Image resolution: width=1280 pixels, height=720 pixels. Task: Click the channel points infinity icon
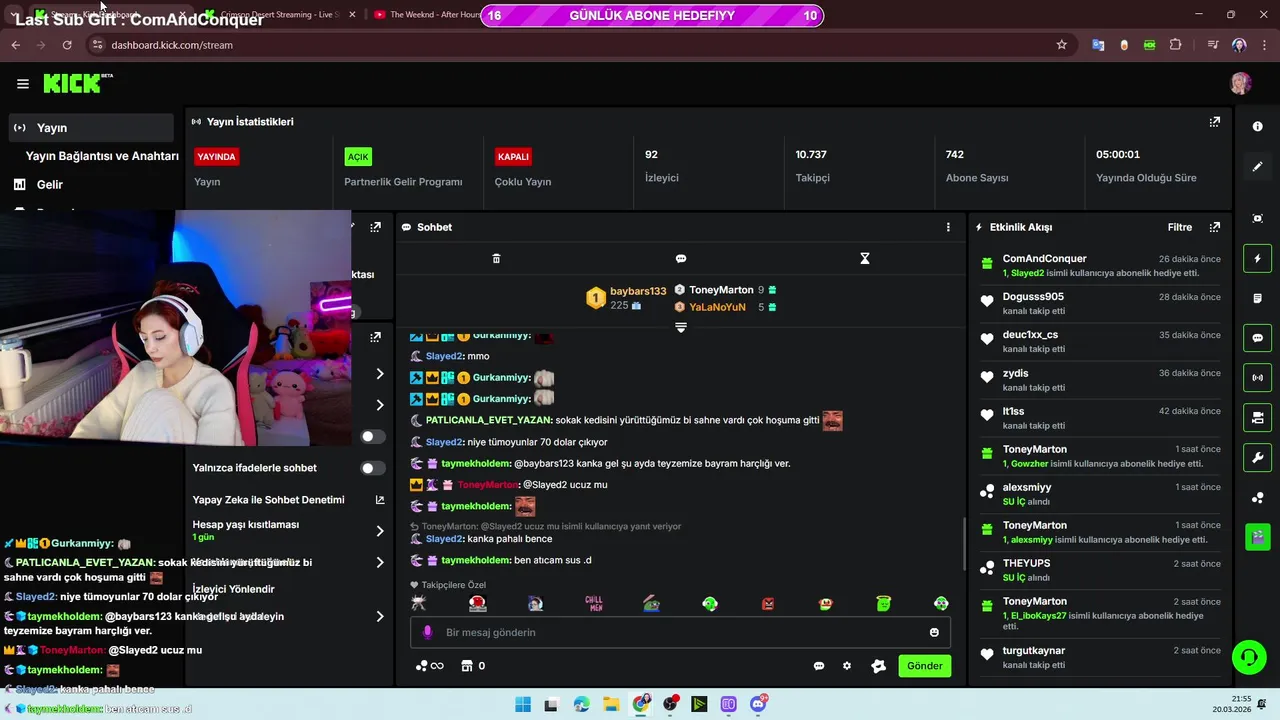(x=429, y=666)
